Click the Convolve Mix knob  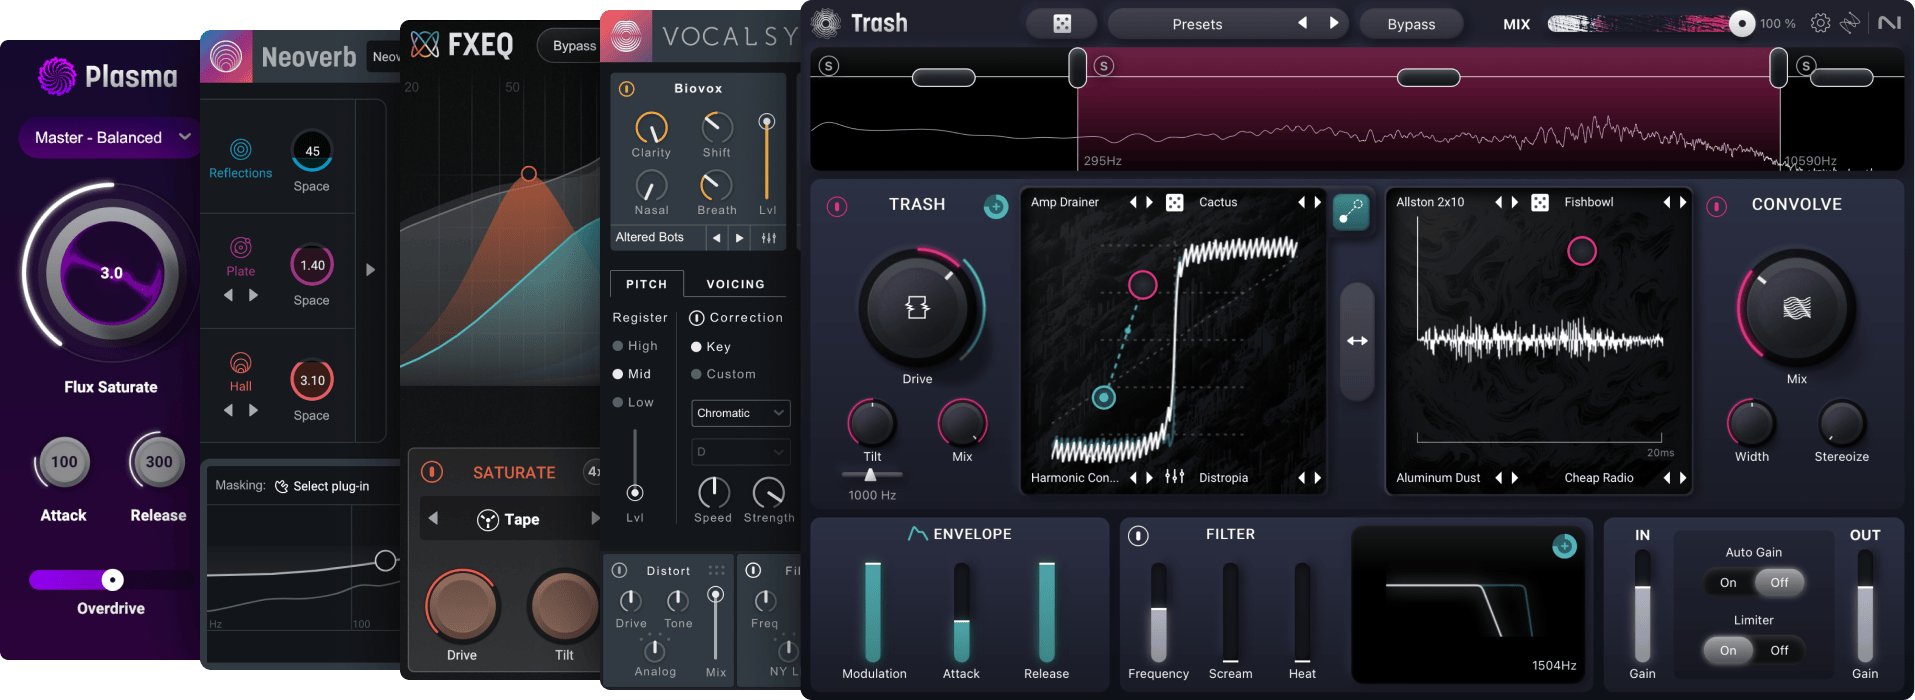[1796, 308]
